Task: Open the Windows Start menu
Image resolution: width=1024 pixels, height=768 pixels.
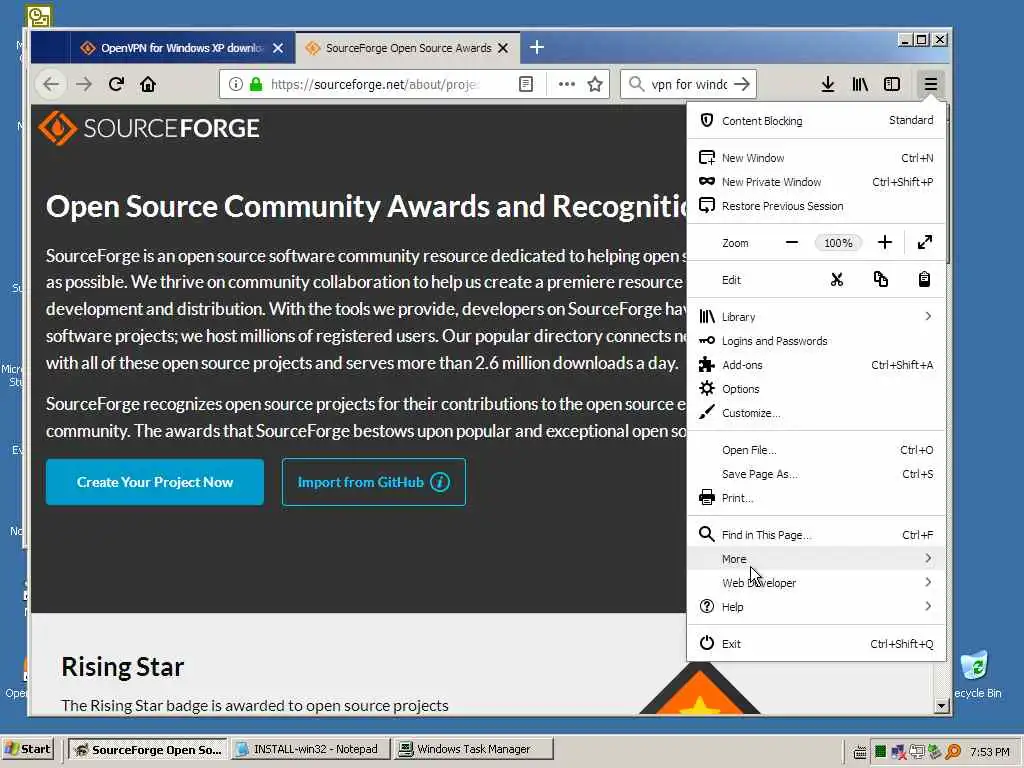Action: coord(28,749)
